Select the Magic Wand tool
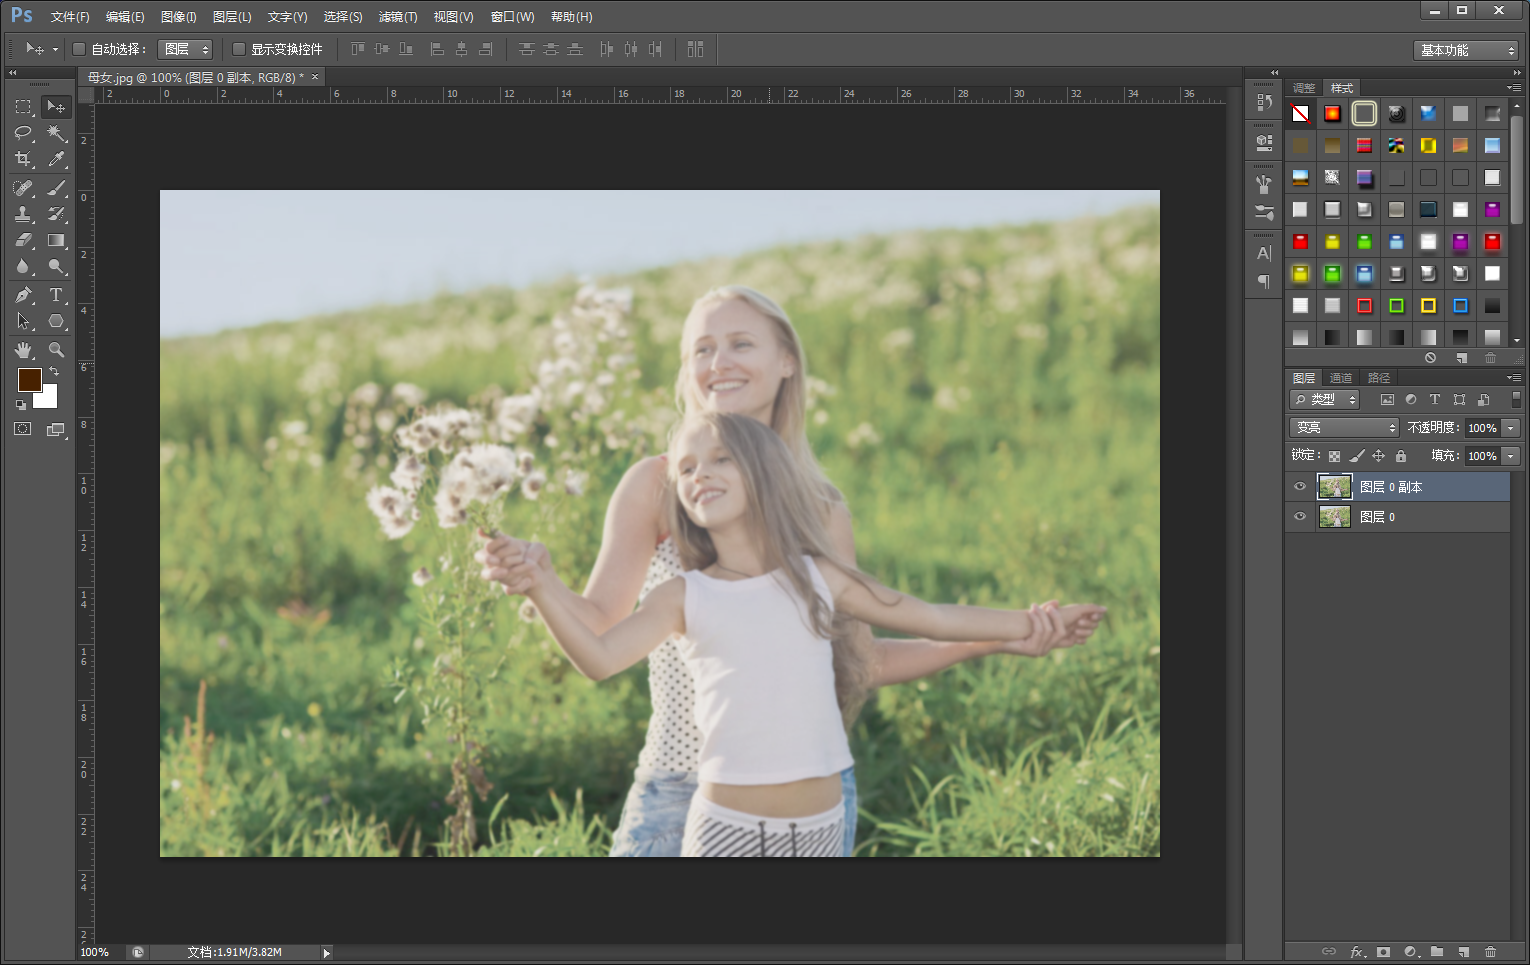 pos(56,133)
